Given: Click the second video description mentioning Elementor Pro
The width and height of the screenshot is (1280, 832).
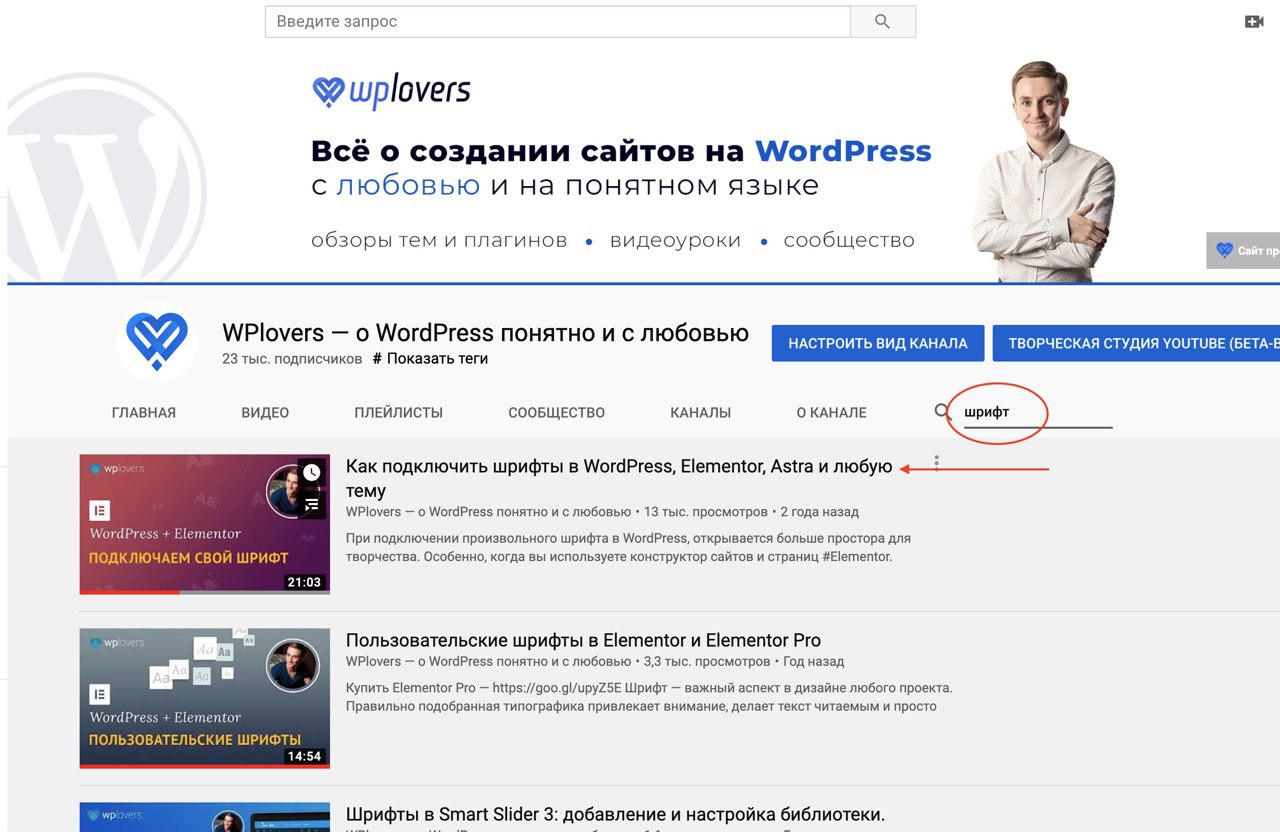Looking at the screenshot, I should [x=649, y=697].
